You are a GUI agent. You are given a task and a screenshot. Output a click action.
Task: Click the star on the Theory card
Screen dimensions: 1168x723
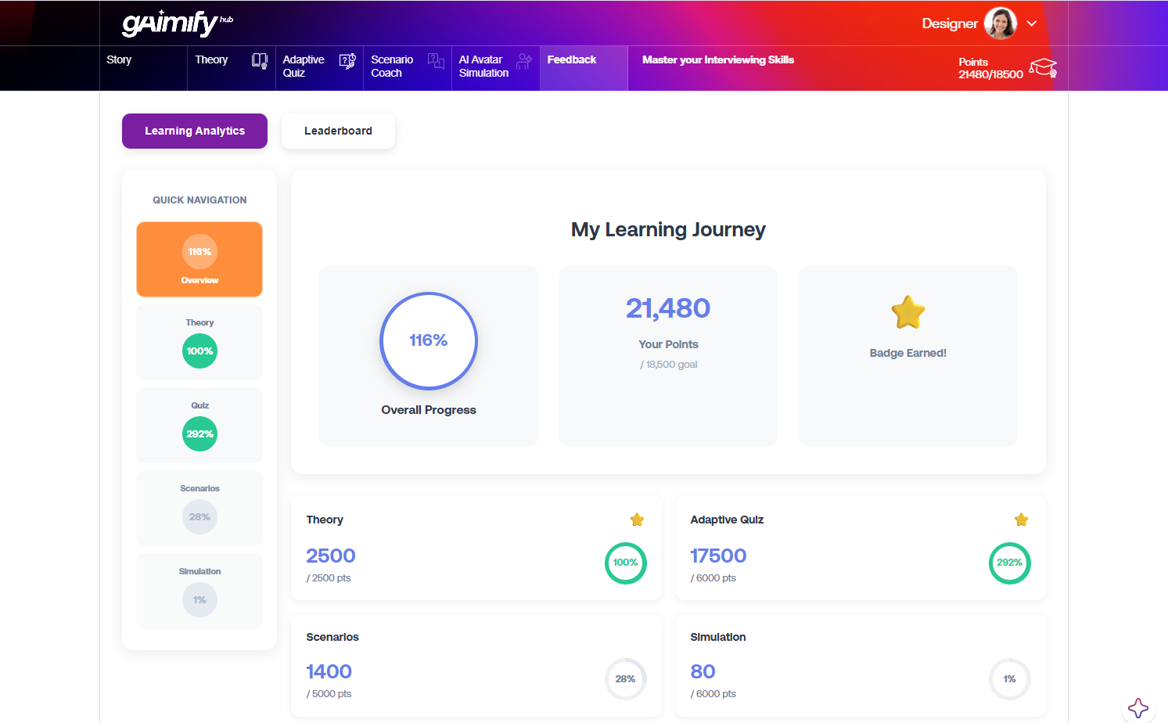click(637, 520)
